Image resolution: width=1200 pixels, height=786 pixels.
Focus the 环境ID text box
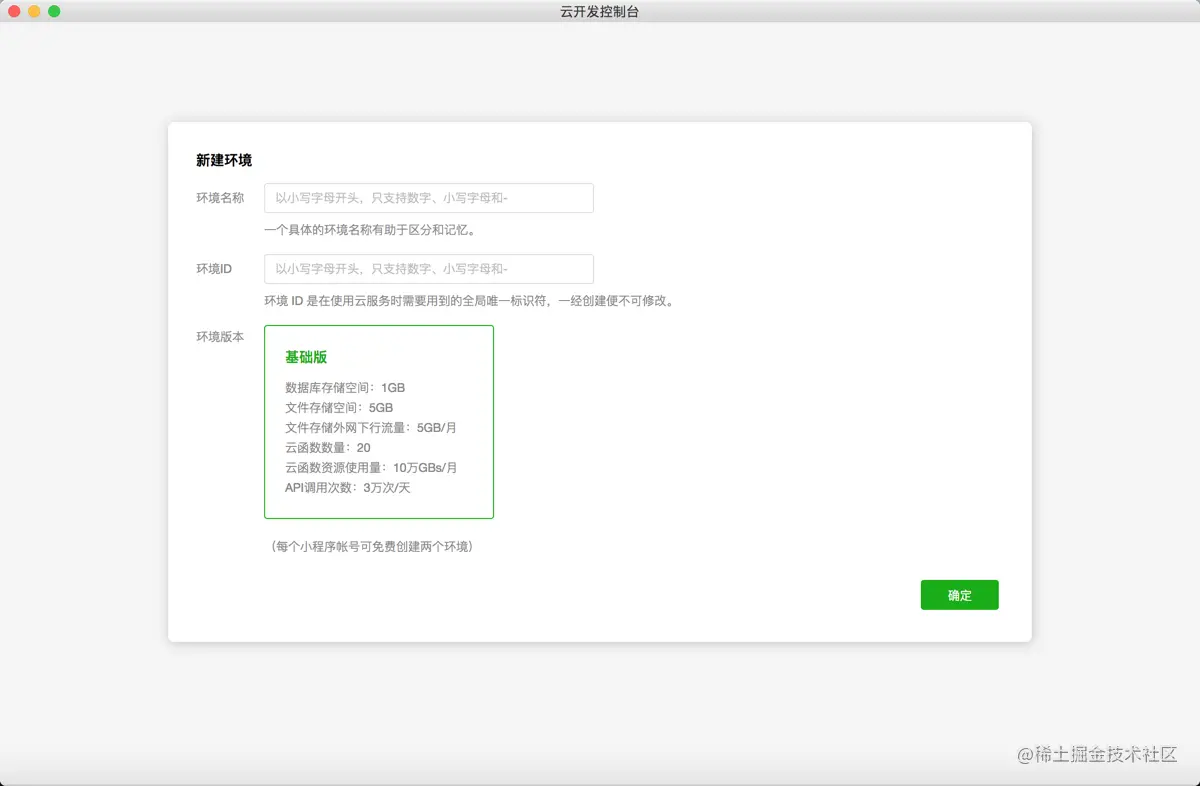(428, 269)
